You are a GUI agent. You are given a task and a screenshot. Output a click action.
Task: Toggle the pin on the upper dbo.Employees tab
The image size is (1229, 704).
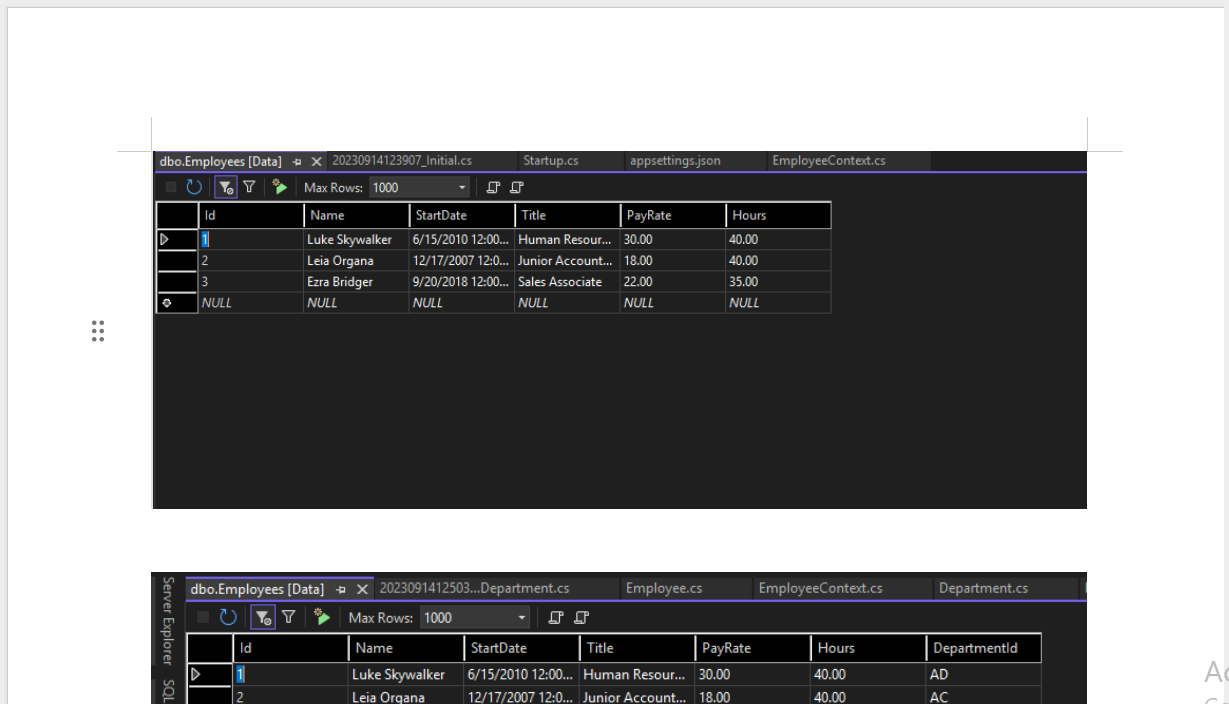tap(297, 161)
